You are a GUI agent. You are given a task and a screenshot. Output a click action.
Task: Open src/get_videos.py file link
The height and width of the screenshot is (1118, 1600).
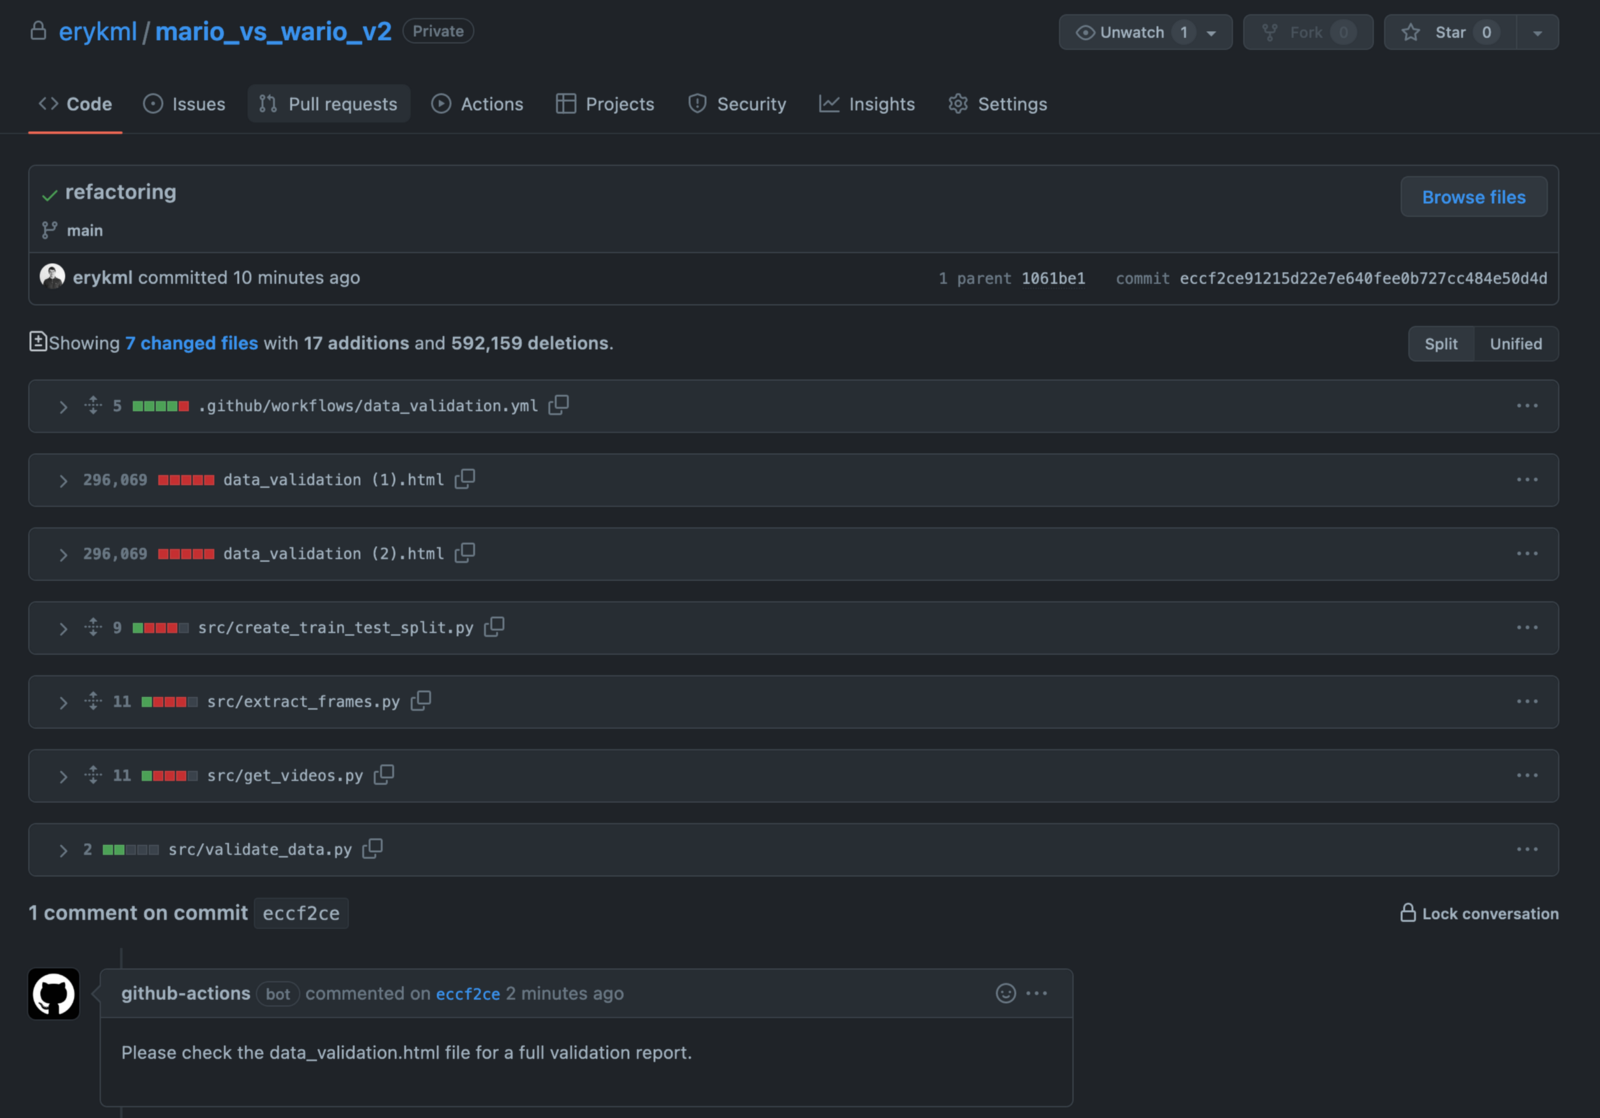pyautogui.click(x=285, y=775)
